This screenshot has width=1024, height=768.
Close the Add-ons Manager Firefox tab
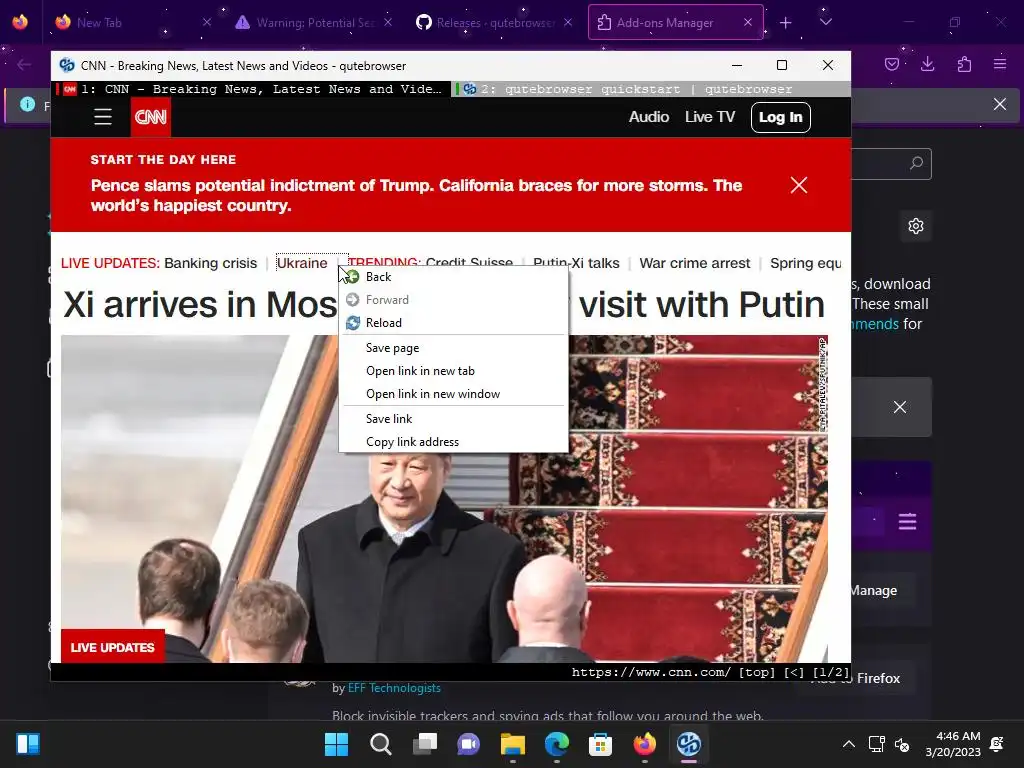click(748, 22)
